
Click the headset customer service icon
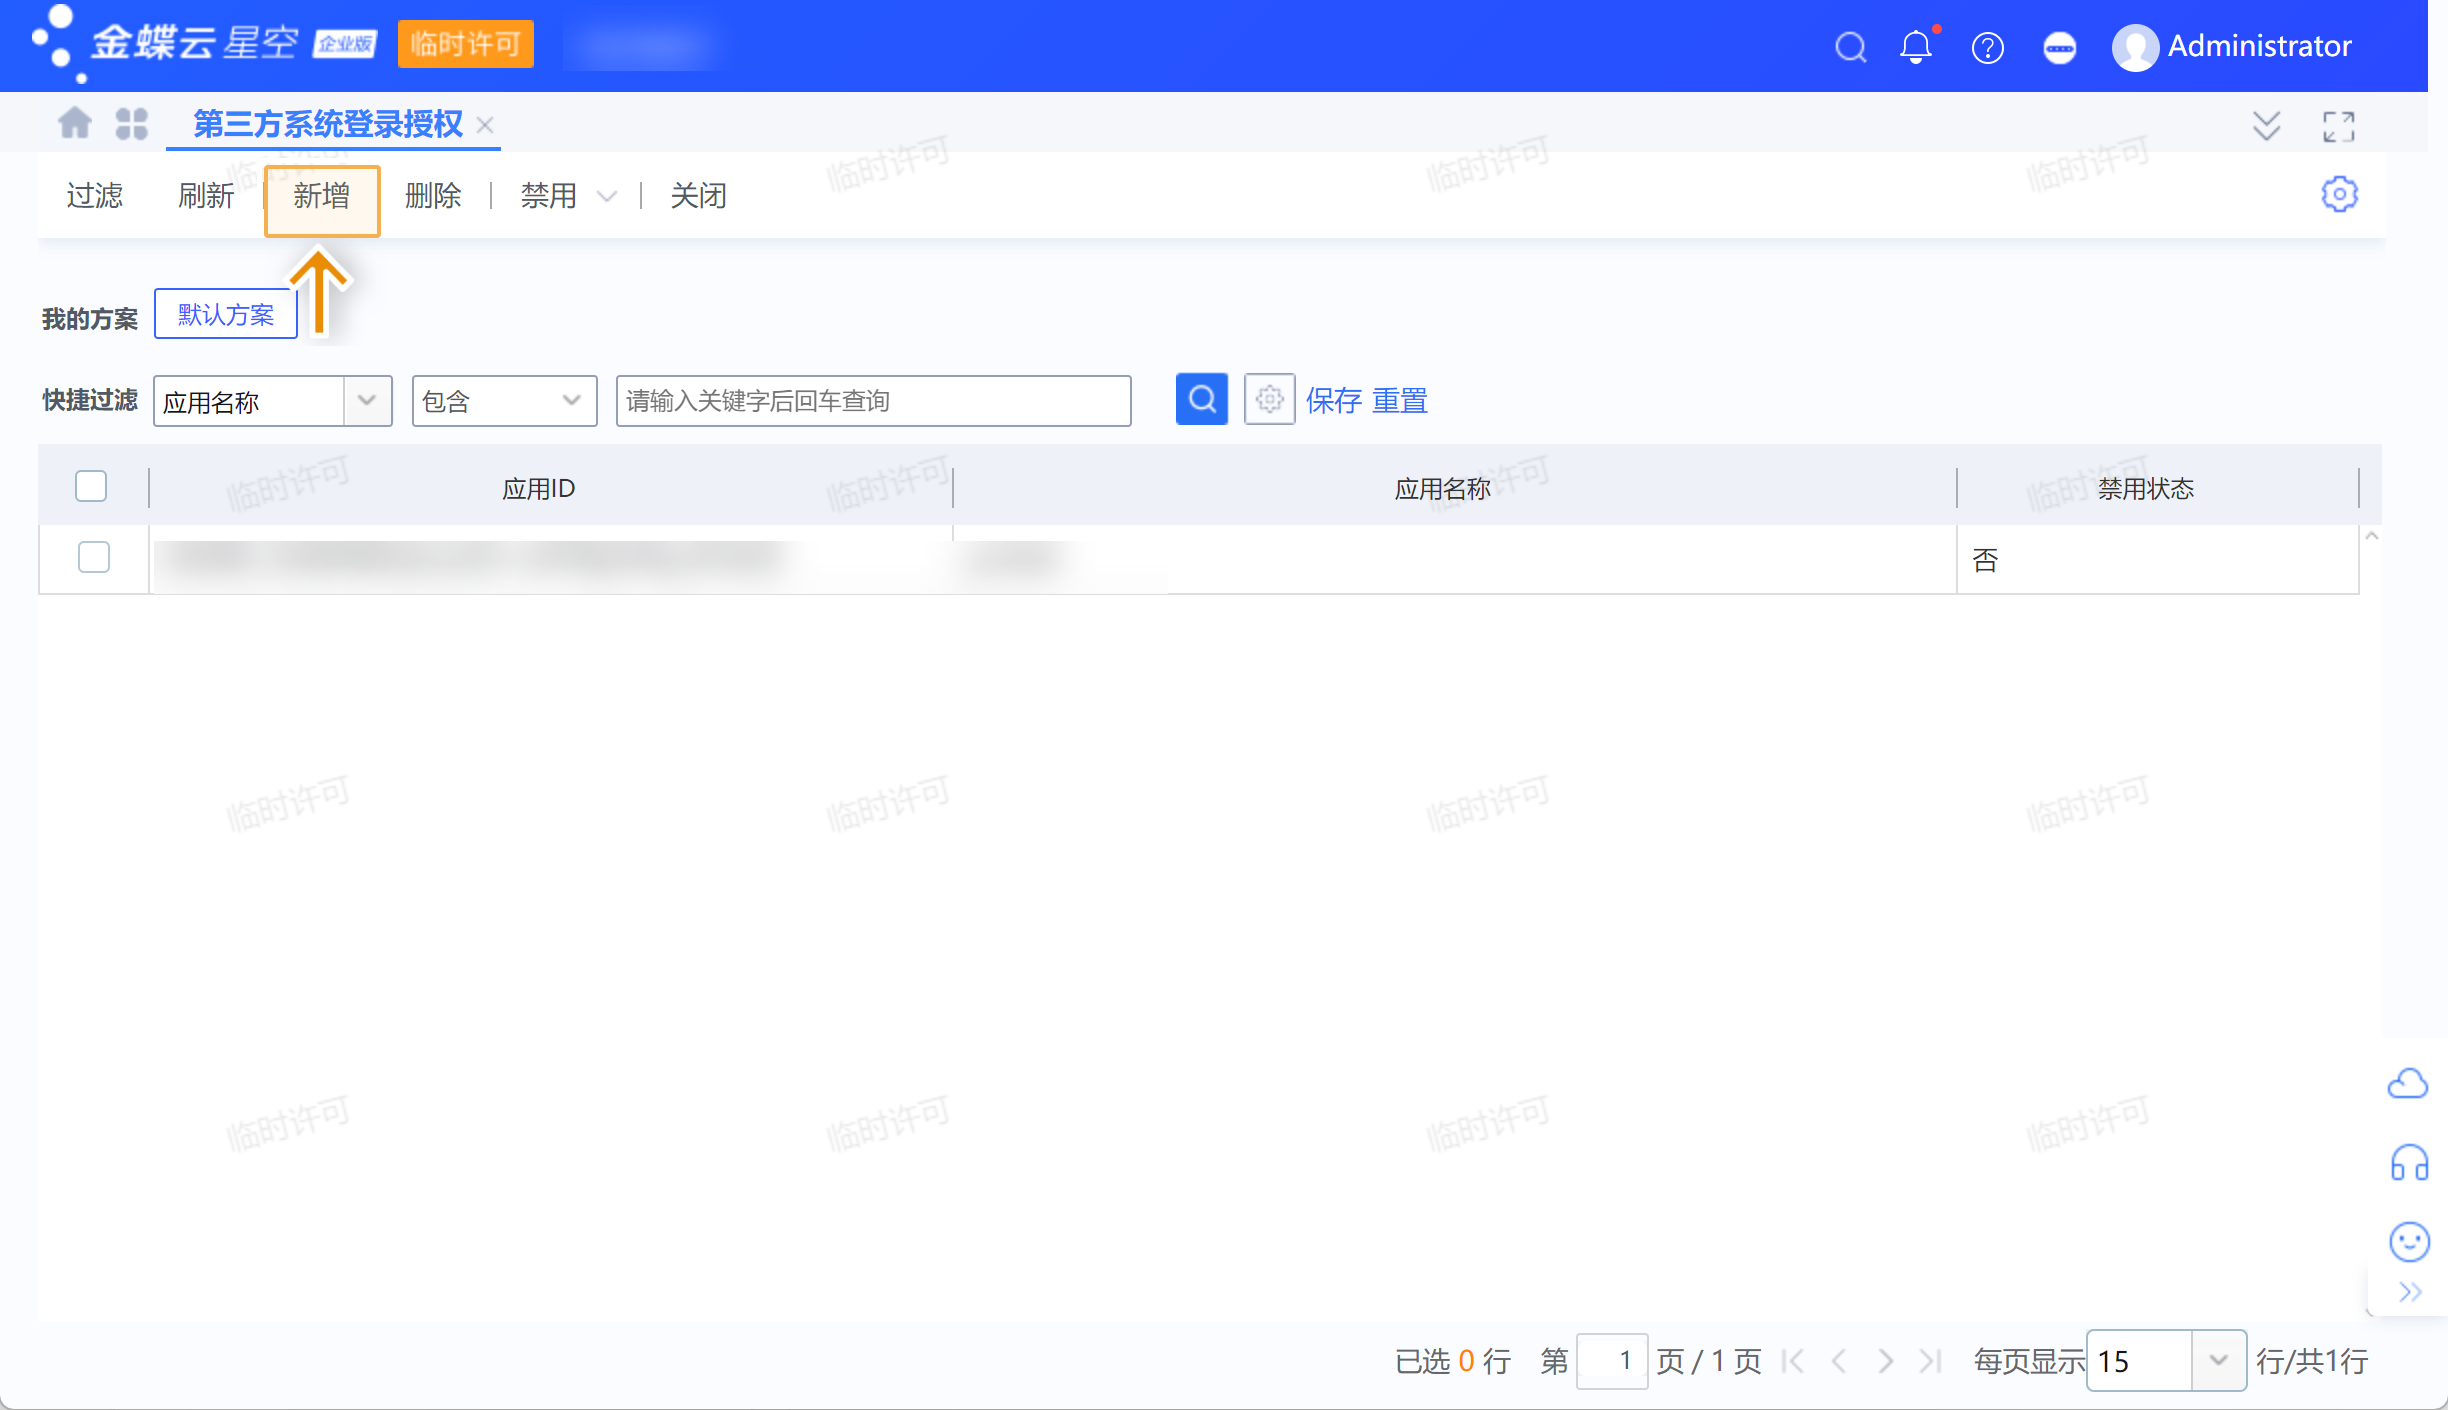(2409, 1163)
